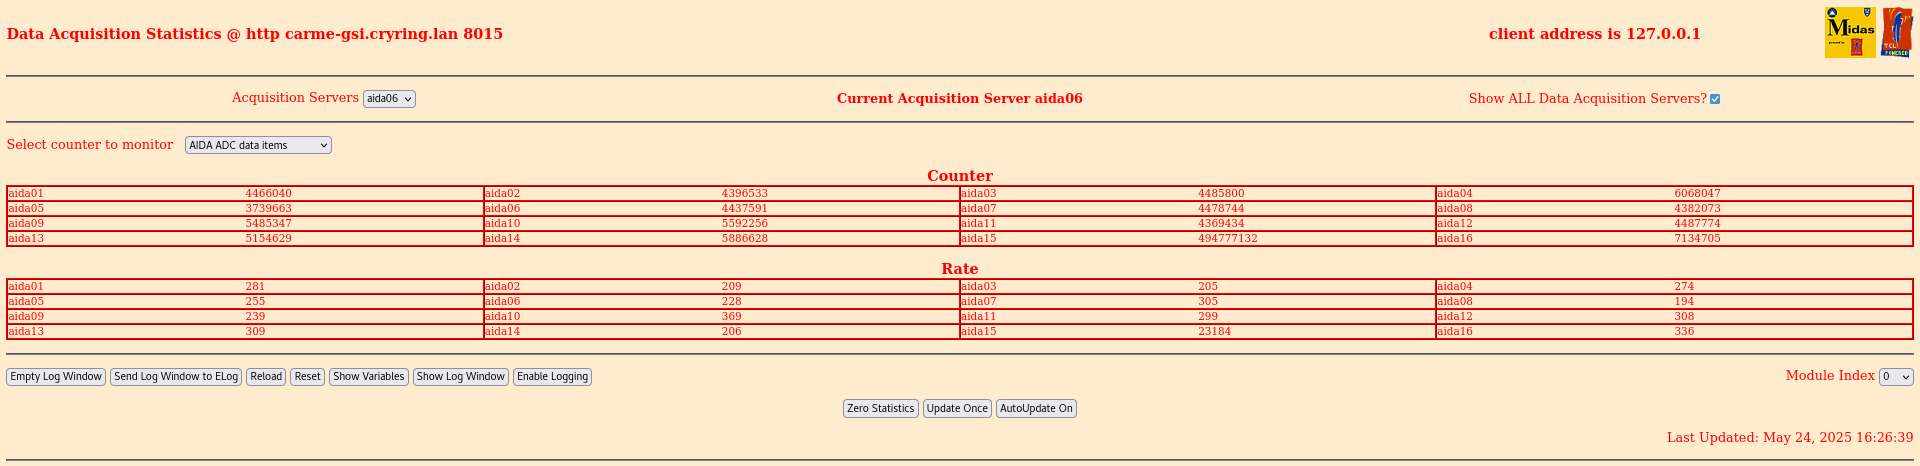Click the Reset button
This screenshot has width=1920, height=466.
pyautogui.click(x=308, y=377)
